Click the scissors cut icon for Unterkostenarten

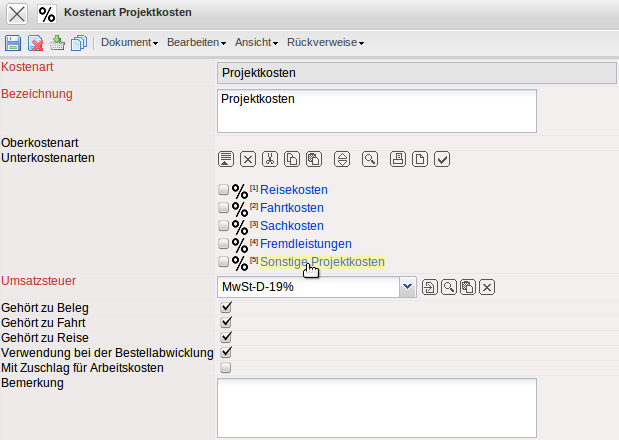[x=270, y=159]
